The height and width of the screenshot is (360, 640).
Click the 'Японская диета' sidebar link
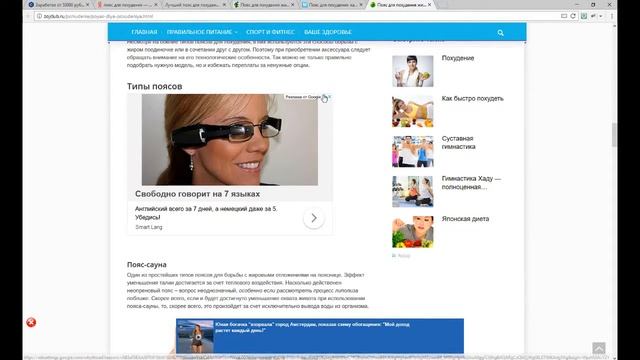[x=465, y=219]
